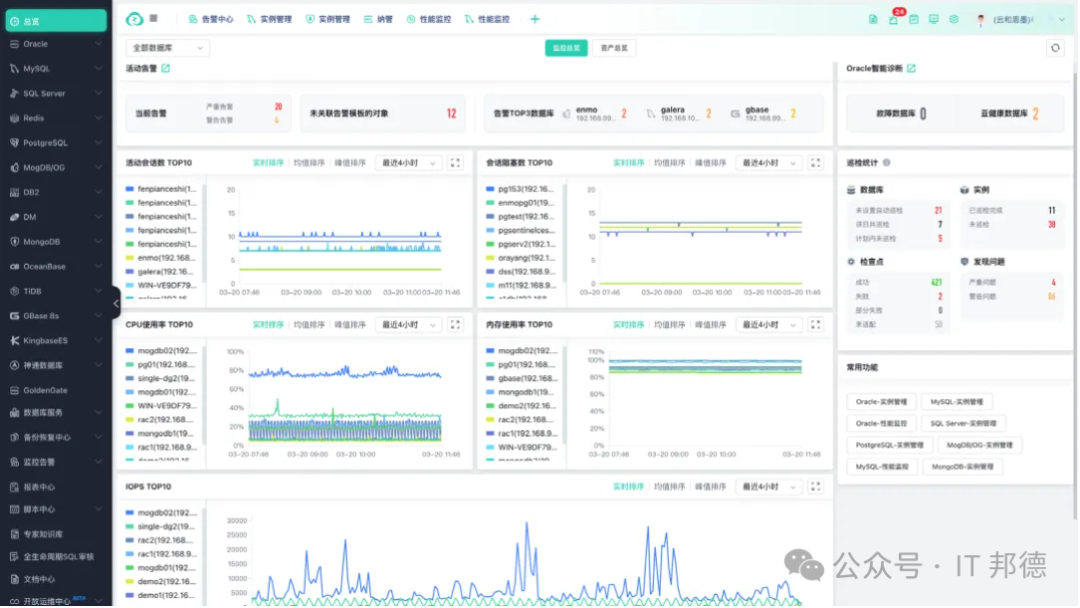Open notifications bell with 24 badge
The height and width of the screenshot is (608, 1080).
point(893,19)
